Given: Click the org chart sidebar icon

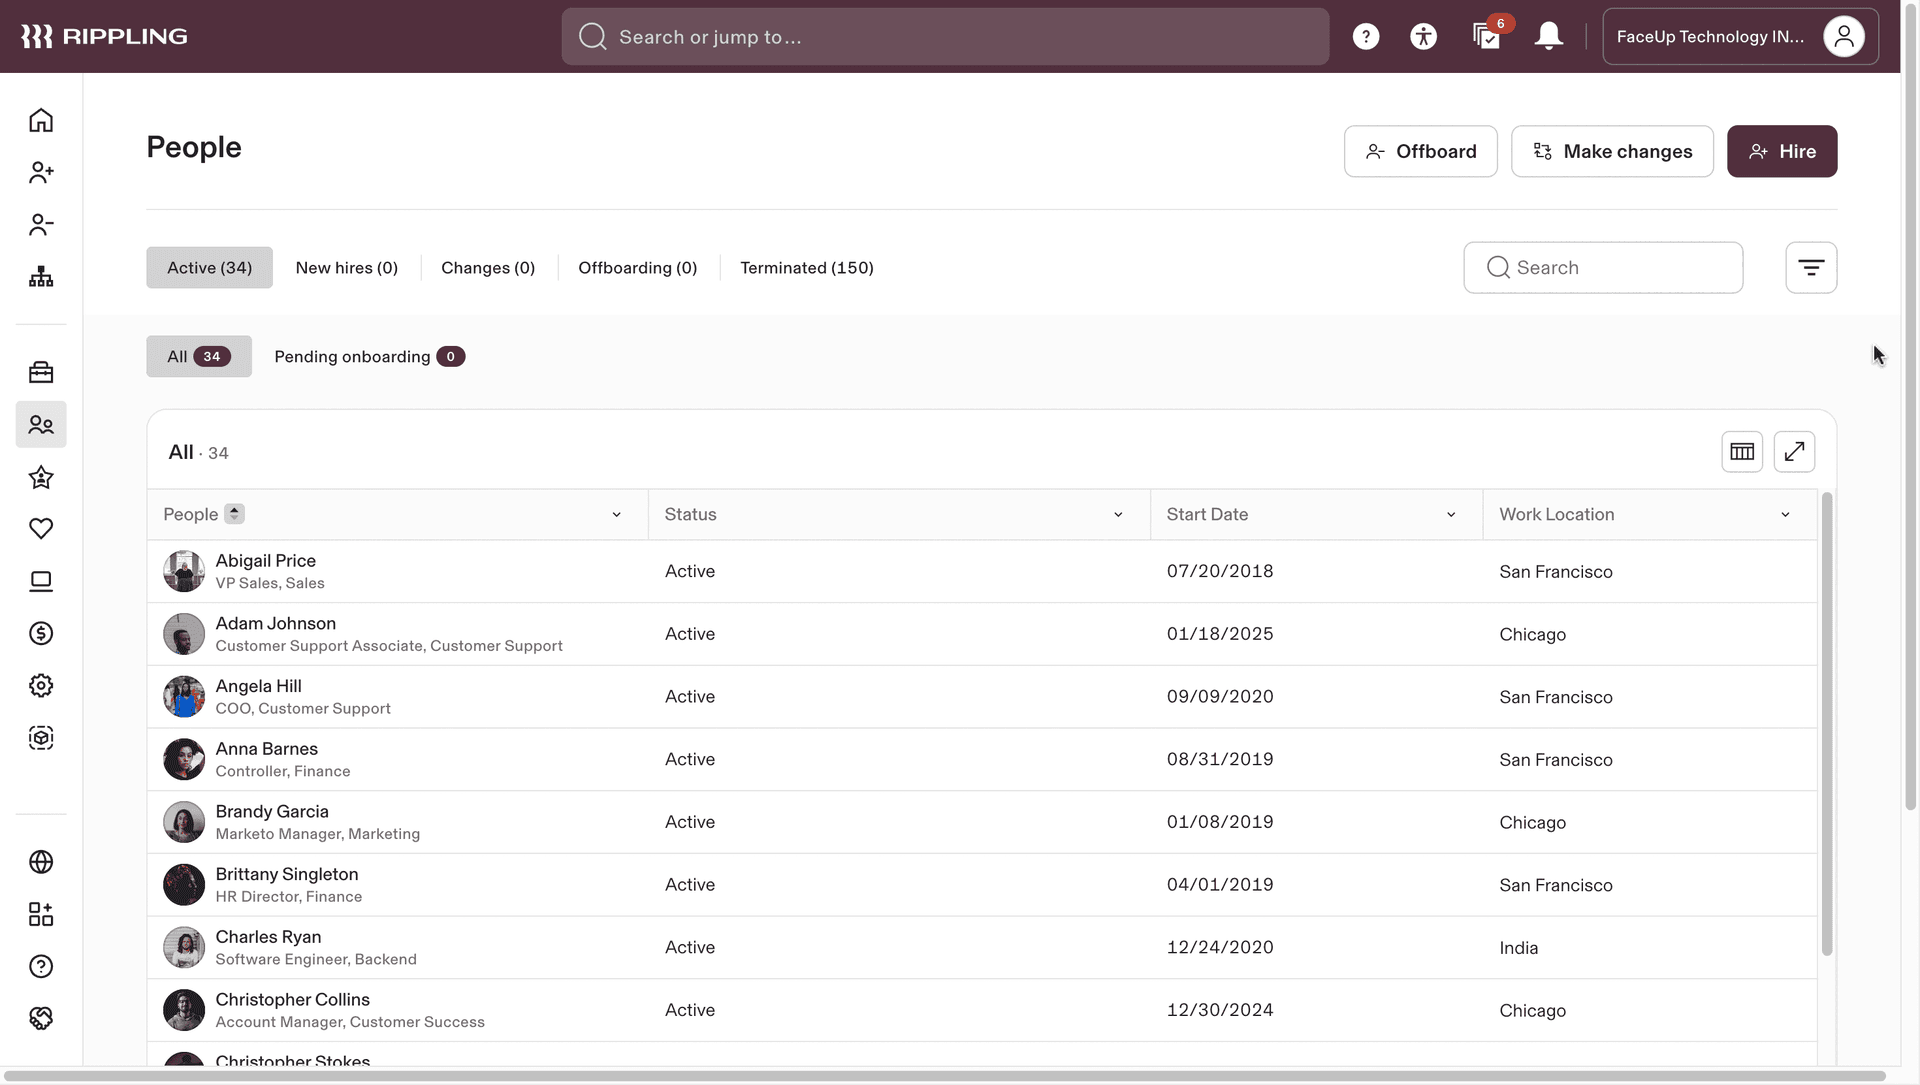Looking at the screenshot, I should click(x=41, y=277).
